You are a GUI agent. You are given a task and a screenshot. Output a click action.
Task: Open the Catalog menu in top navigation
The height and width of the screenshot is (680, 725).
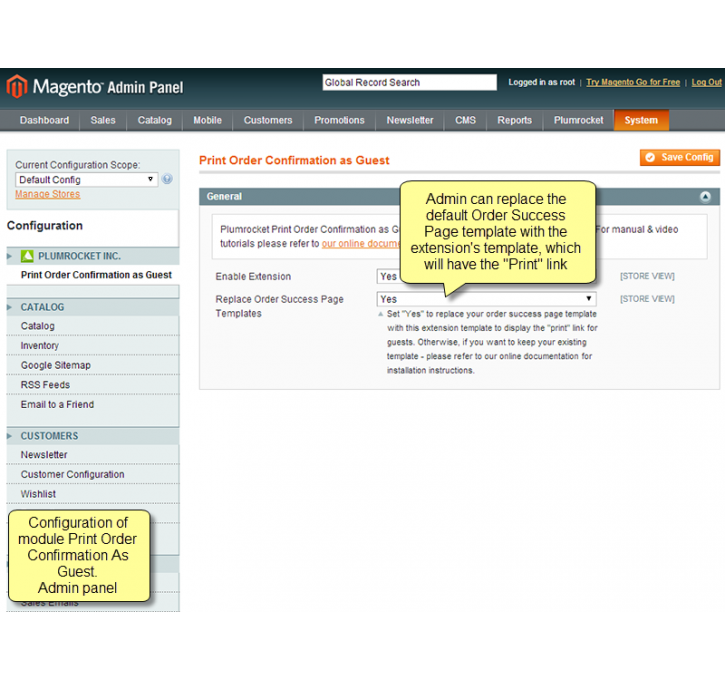point(154,120)
